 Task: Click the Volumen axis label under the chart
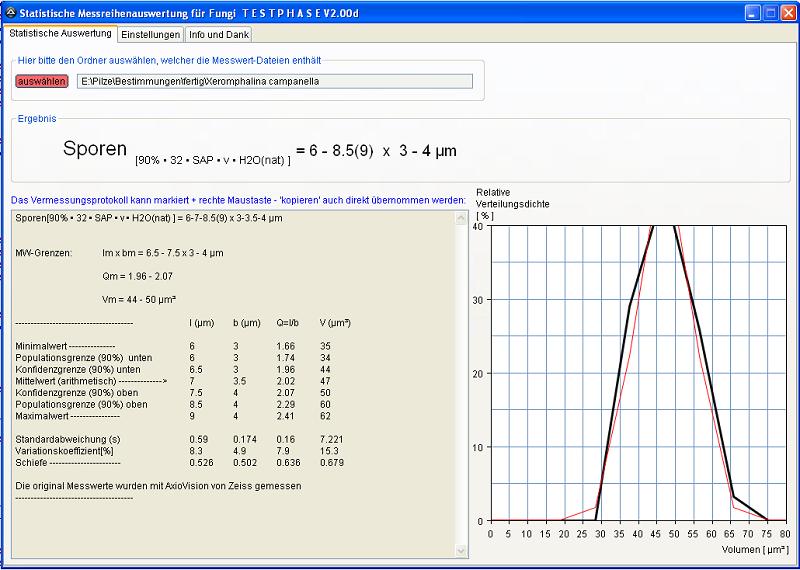(755, 550)
